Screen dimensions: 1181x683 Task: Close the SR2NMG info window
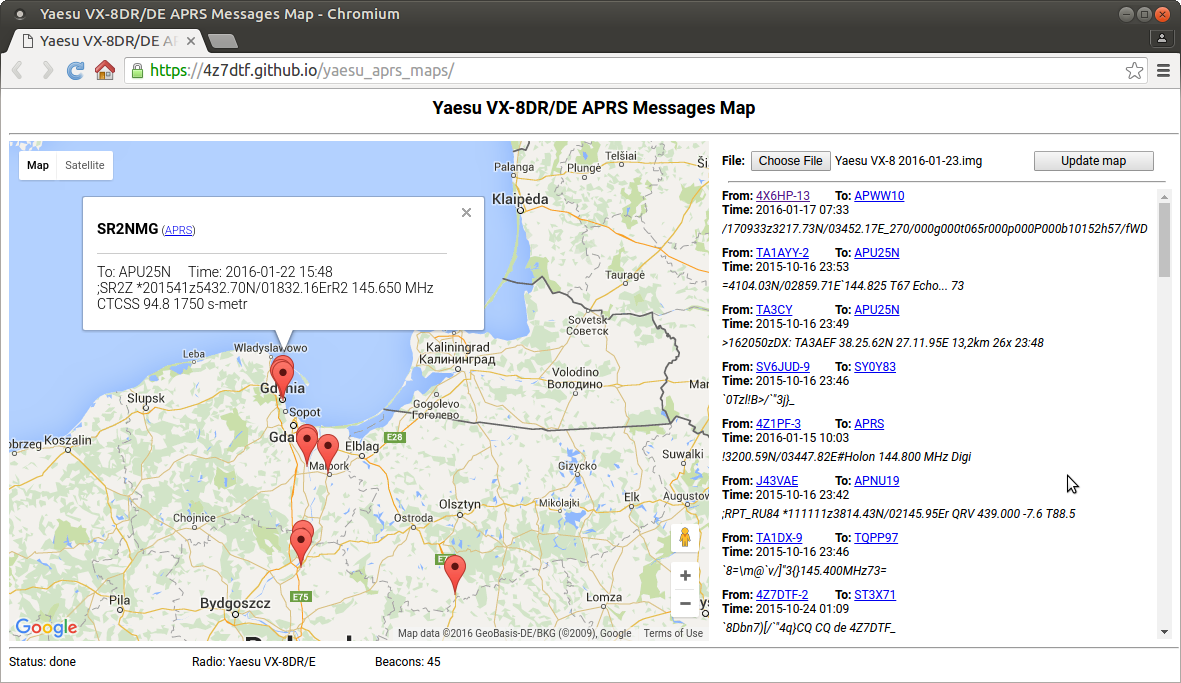click(466, 212)
